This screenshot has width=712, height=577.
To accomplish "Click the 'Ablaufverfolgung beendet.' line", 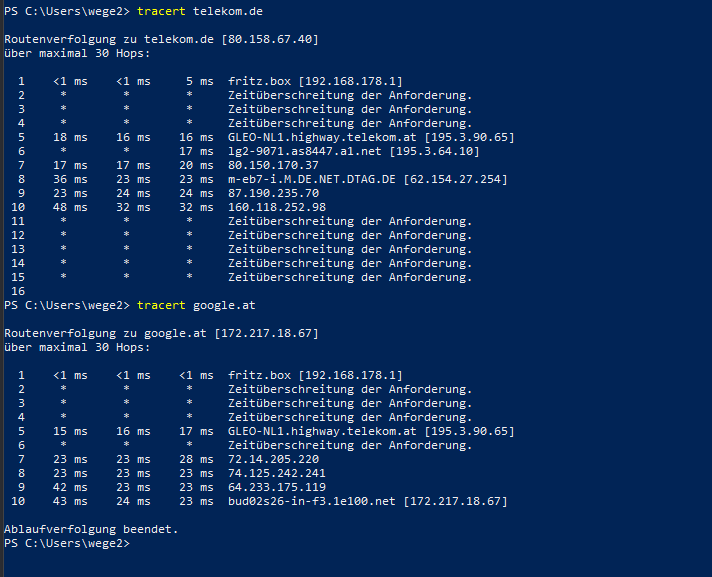I will click(x=91, y=530).
